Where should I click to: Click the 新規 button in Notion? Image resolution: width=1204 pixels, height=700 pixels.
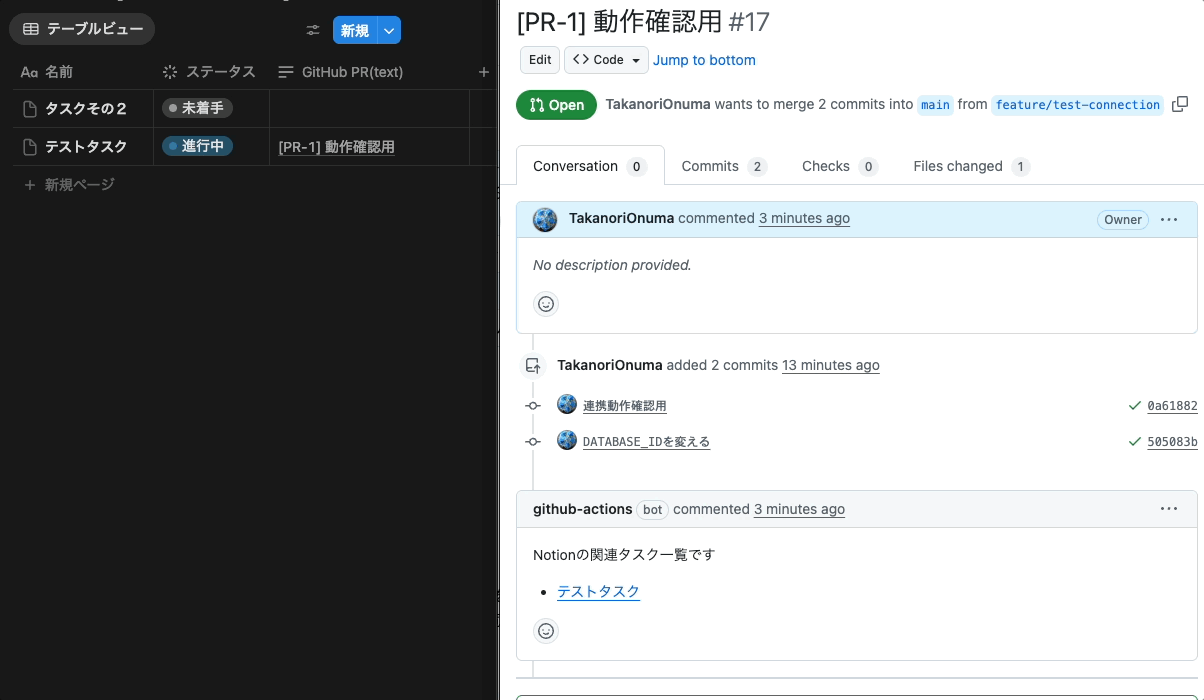pos(355,31)
